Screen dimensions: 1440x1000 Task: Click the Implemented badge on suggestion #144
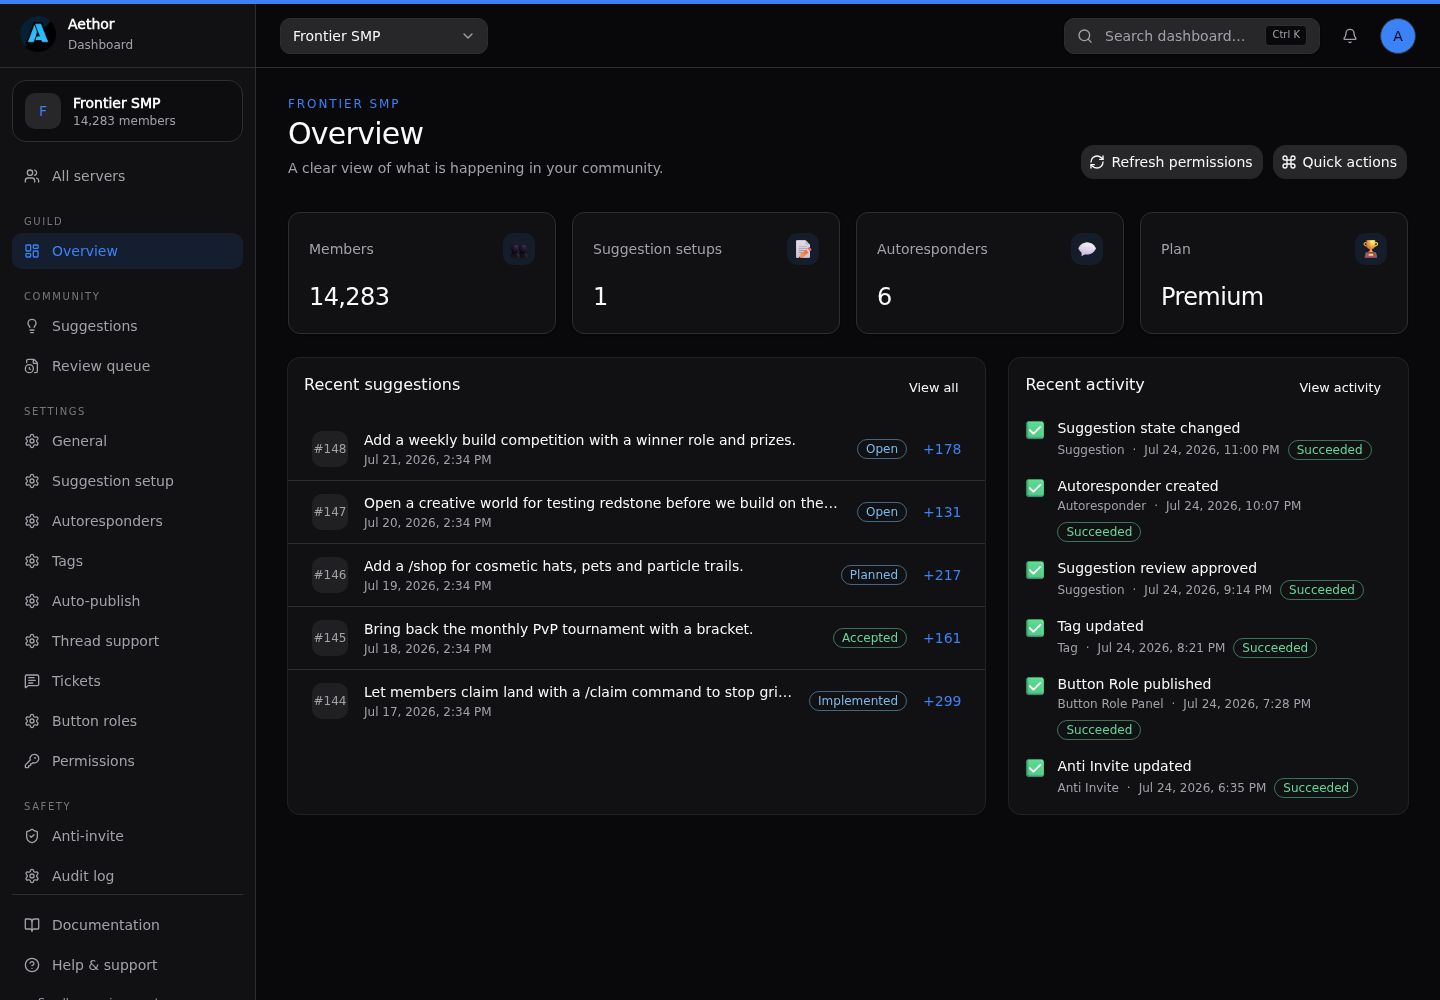857,701
